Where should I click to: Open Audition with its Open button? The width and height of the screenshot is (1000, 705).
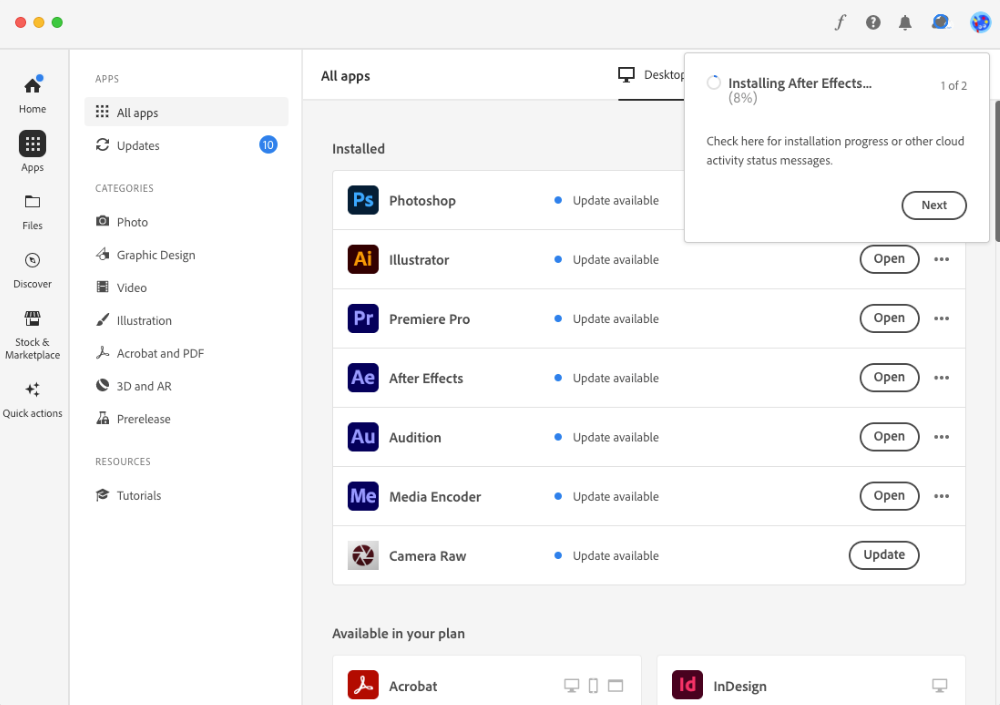(x=889, y=437)
